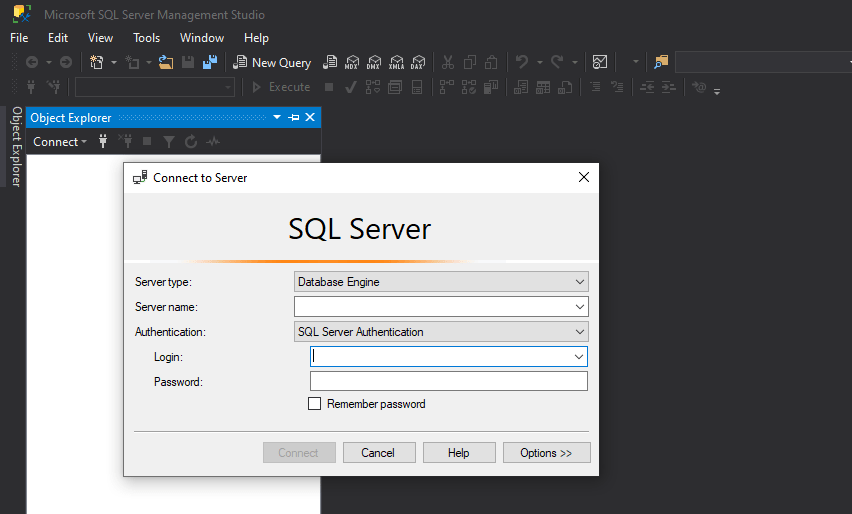
Task: Open the Open File folder icon
Action: coord(166,62)
